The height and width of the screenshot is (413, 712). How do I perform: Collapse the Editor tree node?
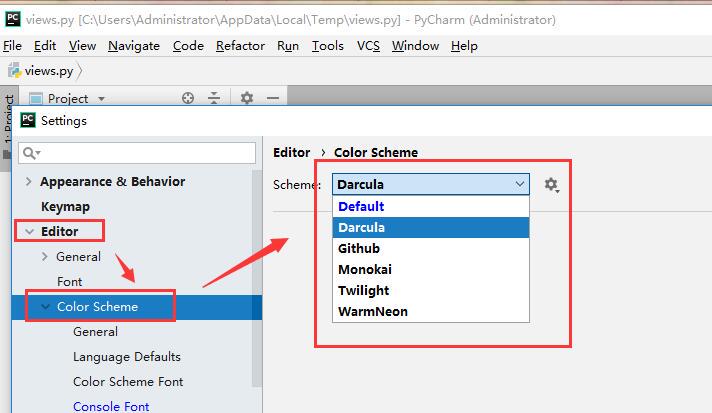click(30, 231)
